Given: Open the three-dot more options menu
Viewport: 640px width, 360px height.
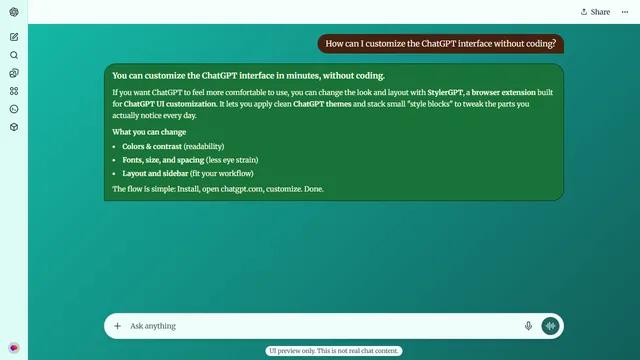Looking at the screenshot, I should [625, 12].
